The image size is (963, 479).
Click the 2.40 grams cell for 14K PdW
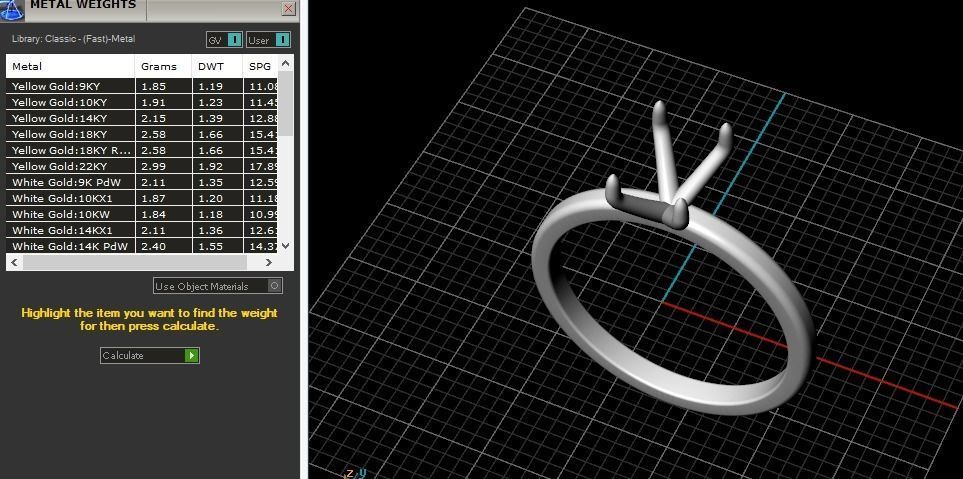[x=163, y=246]
